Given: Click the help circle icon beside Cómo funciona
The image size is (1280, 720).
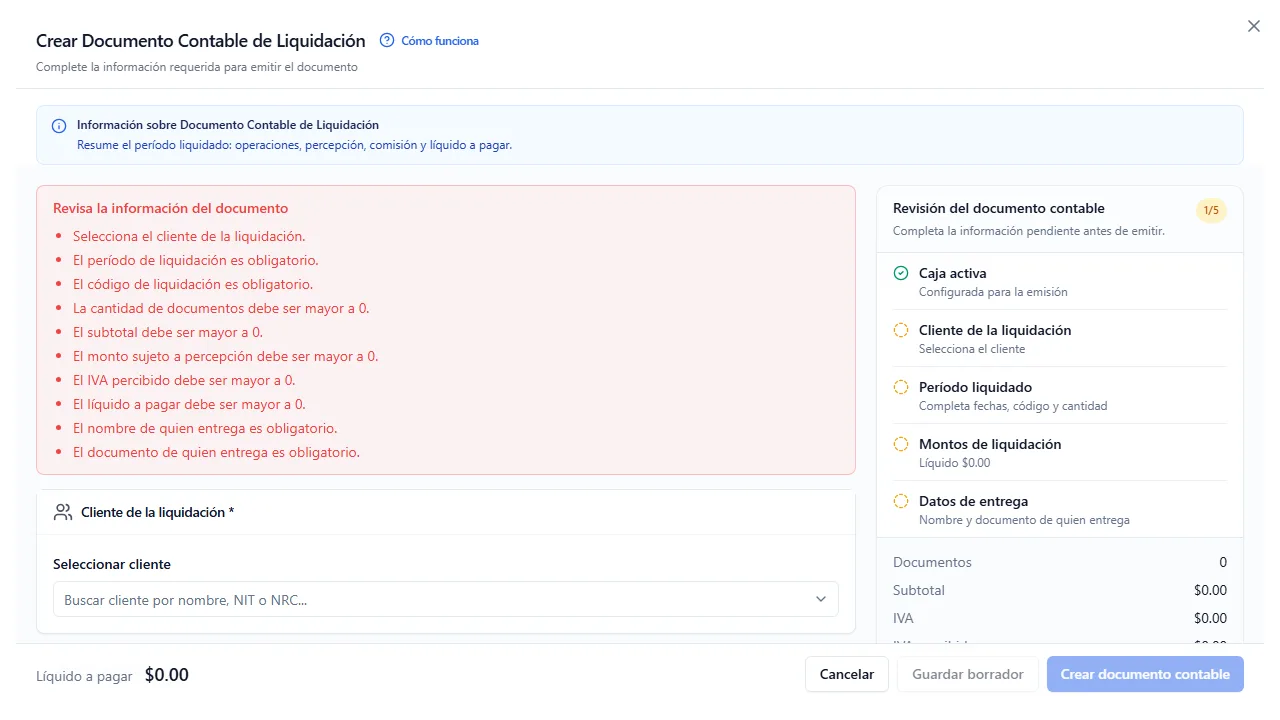Looking at the screenshot, I should (x=387, y=41).
